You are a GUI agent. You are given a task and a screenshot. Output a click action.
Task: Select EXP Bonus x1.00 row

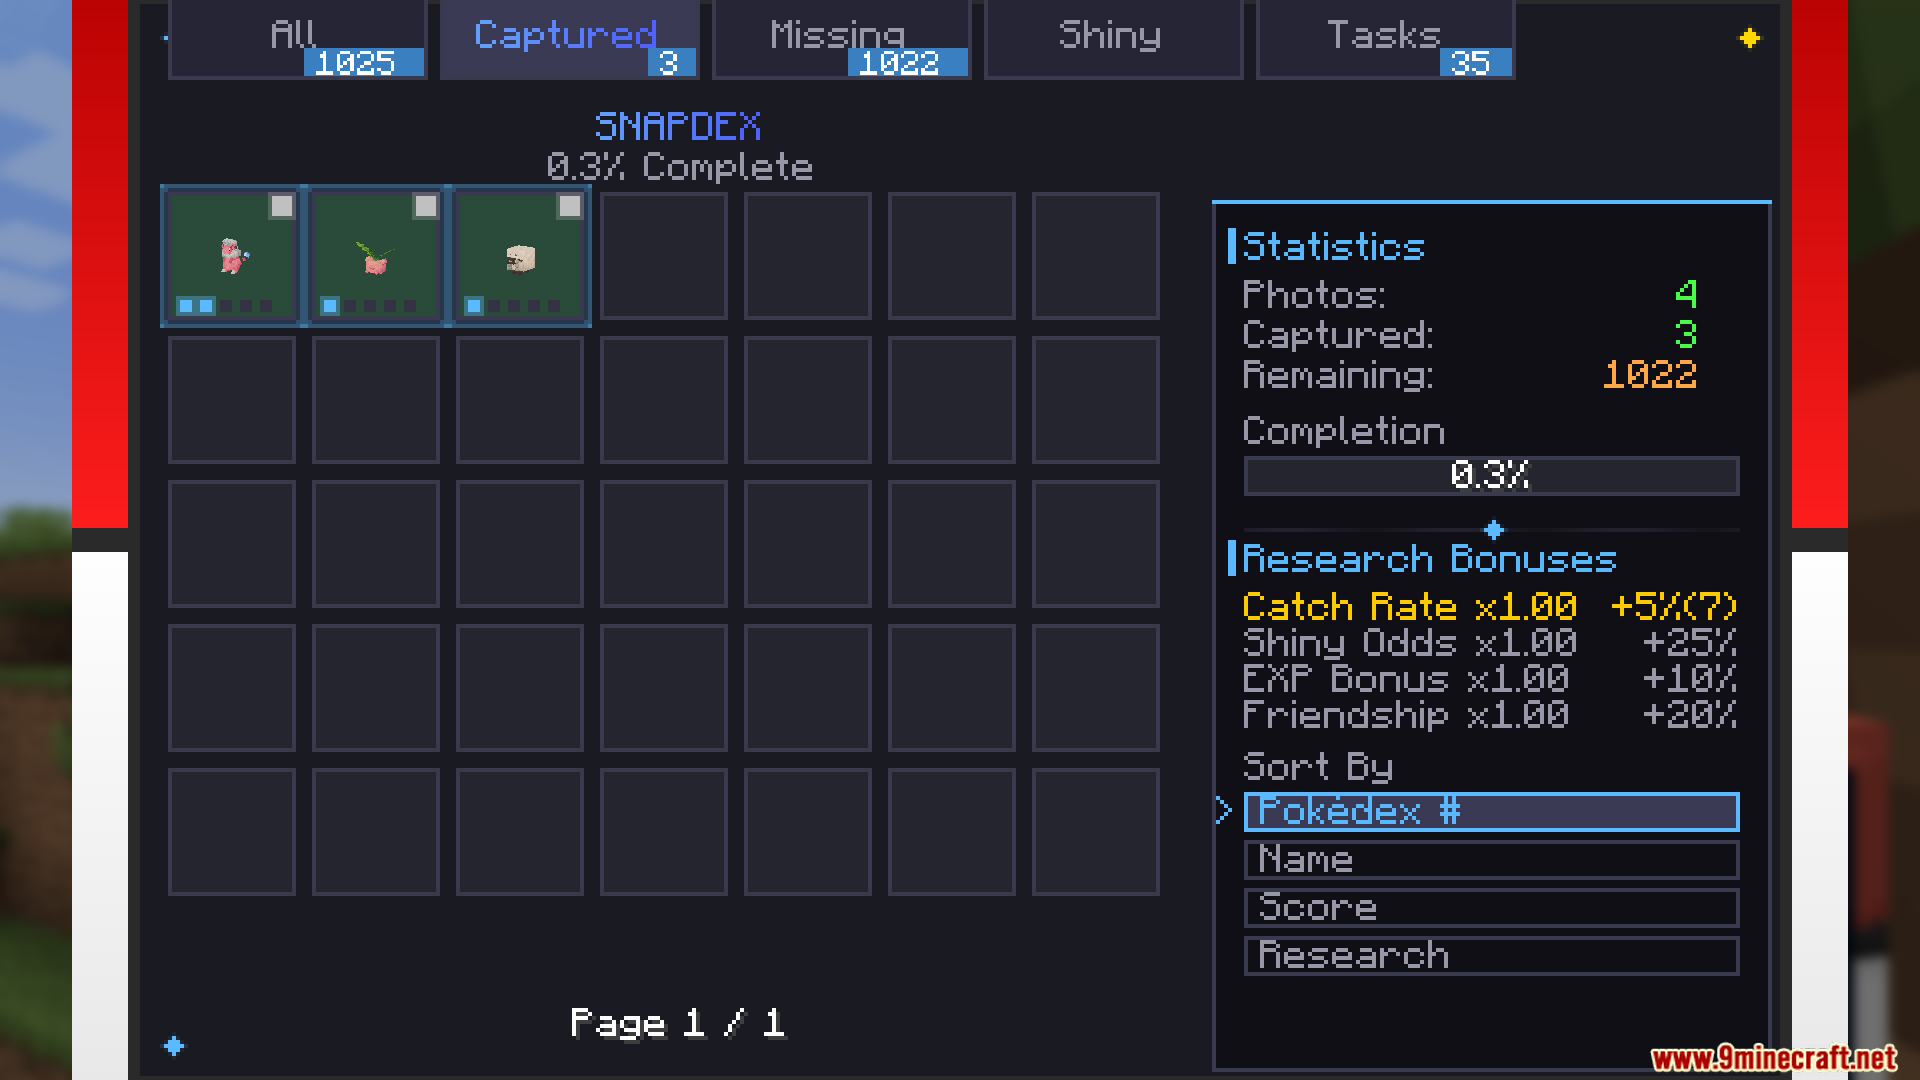pyautogui.click(x=1490, y=679)
